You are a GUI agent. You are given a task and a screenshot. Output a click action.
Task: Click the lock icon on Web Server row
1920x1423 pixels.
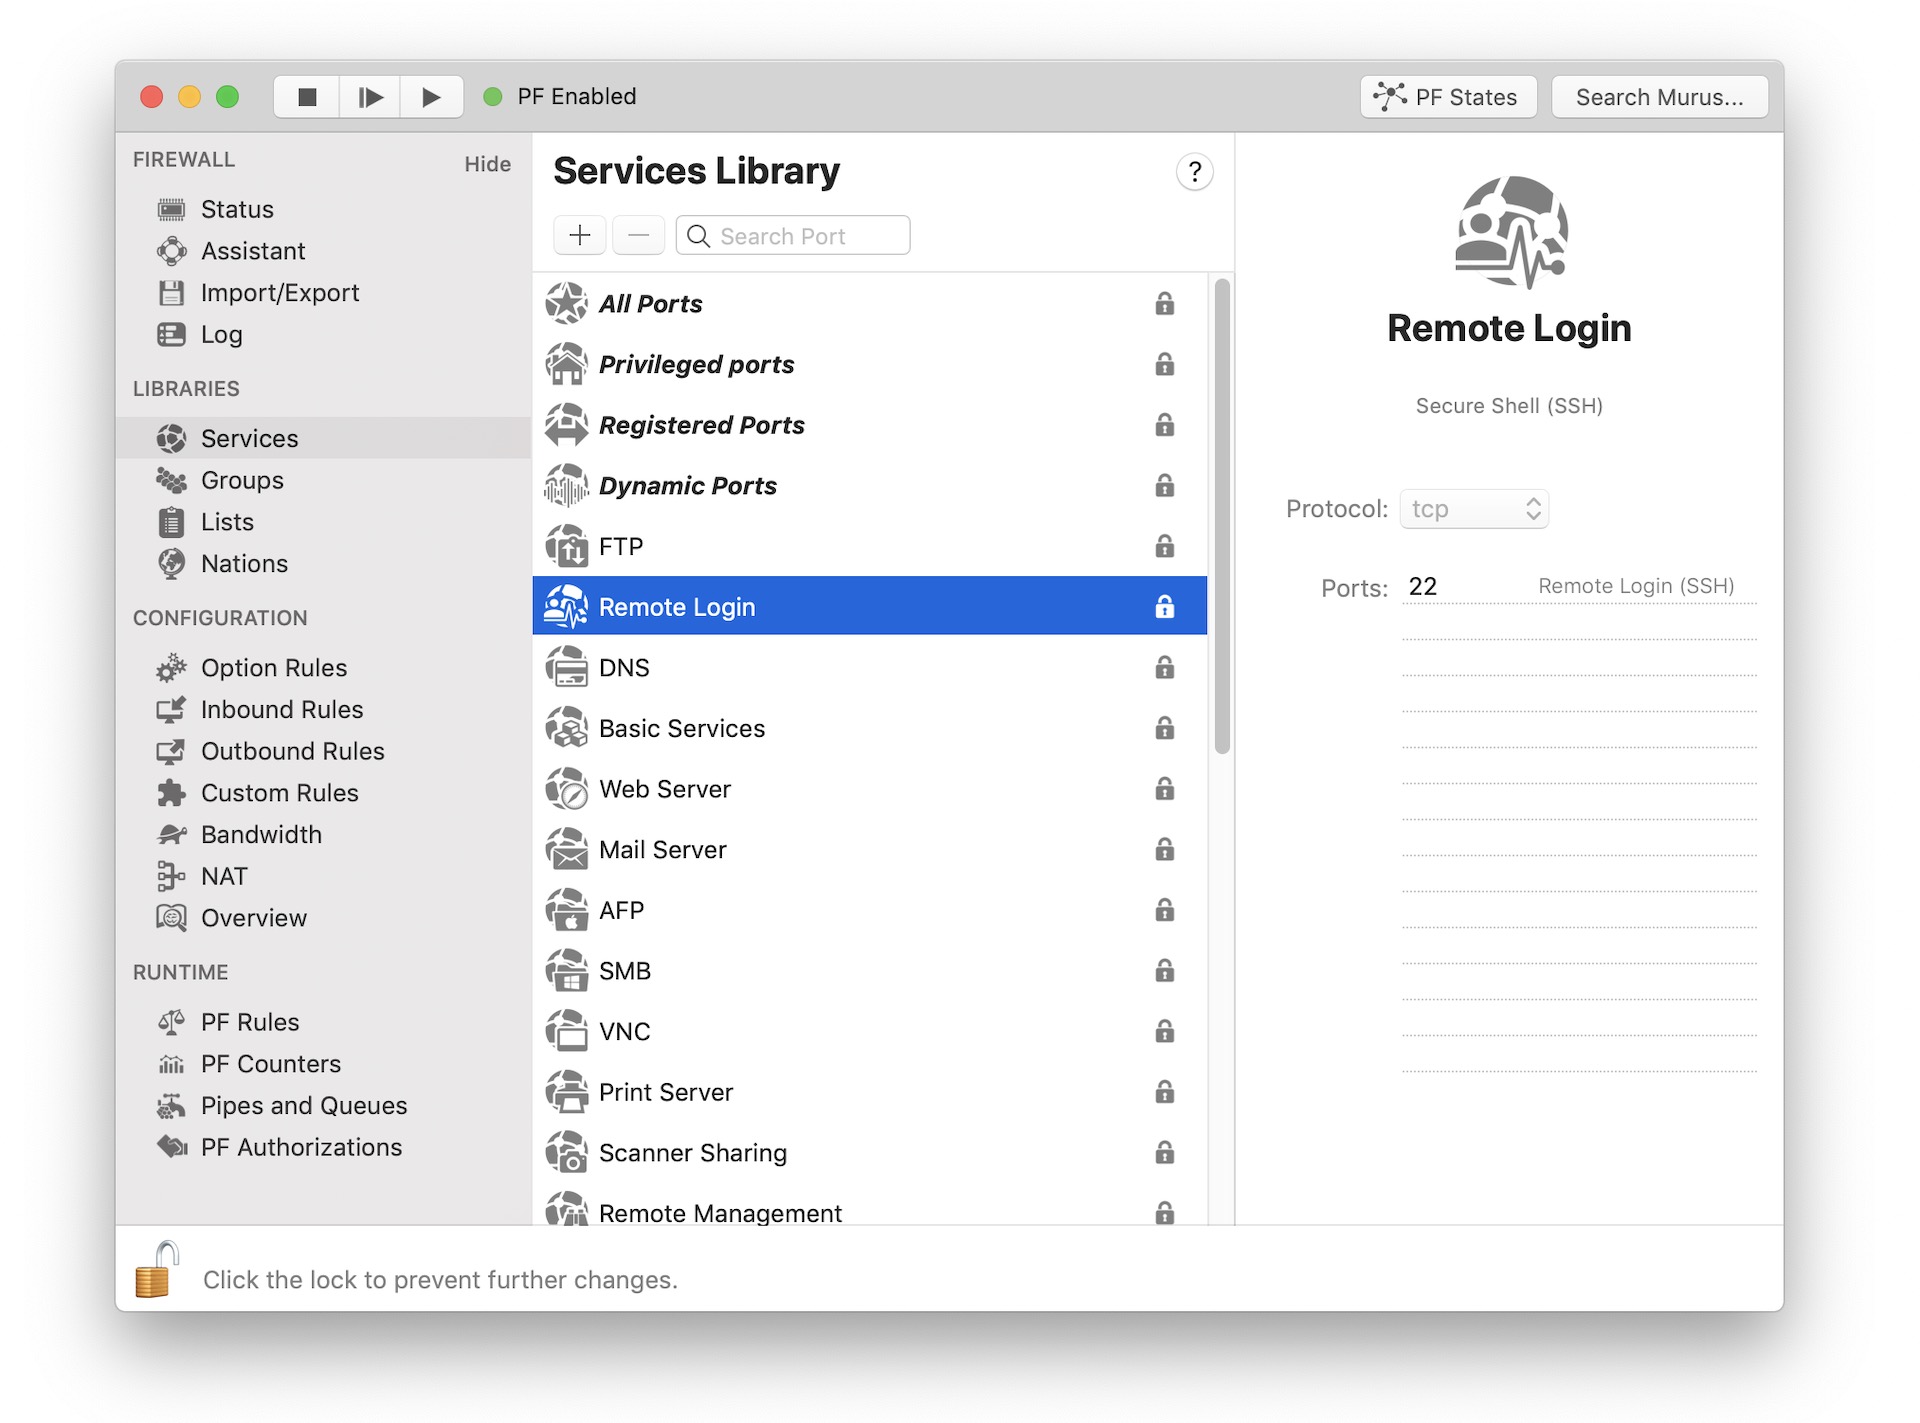coord(1164,789)
